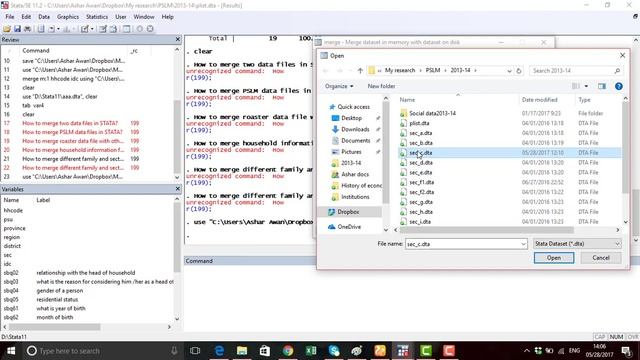Screen dimensions: 640x360
Task: Click the Break (stop) toolbar icon
Action: (150, 29)
